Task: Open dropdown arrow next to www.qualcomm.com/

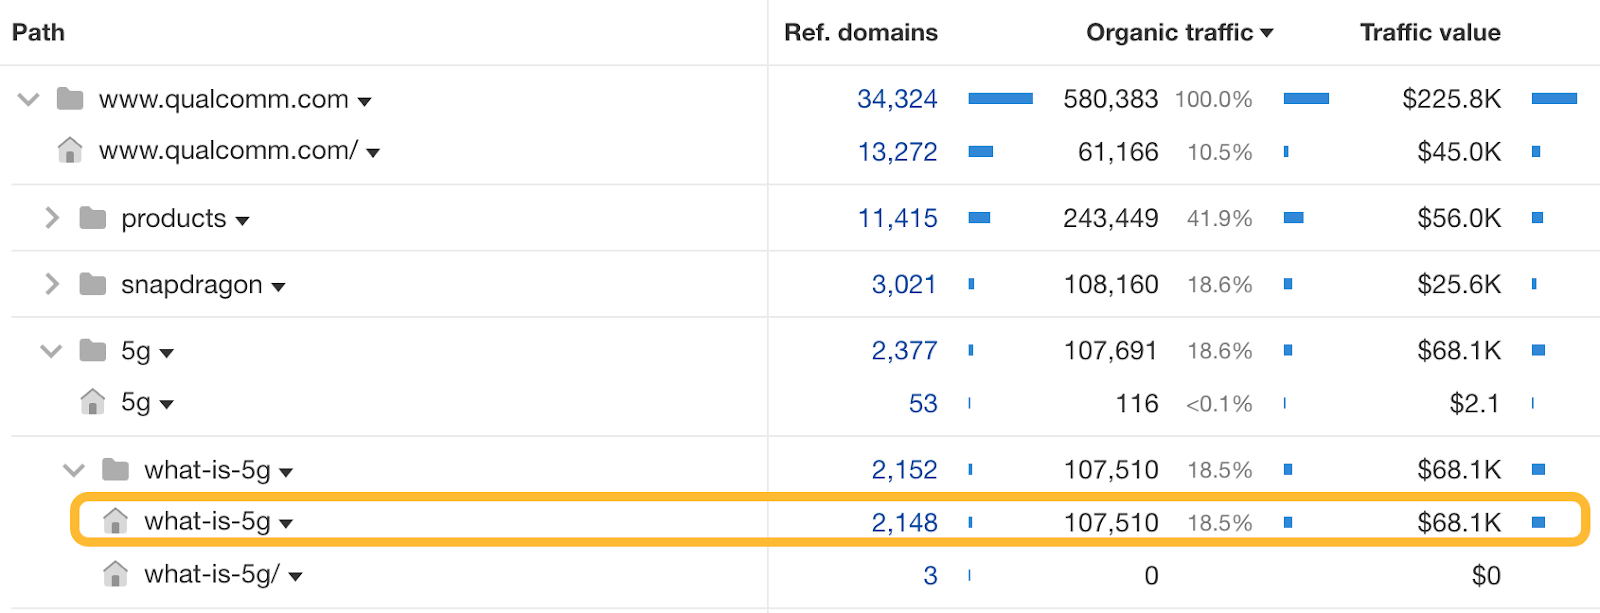Action: 373,153
